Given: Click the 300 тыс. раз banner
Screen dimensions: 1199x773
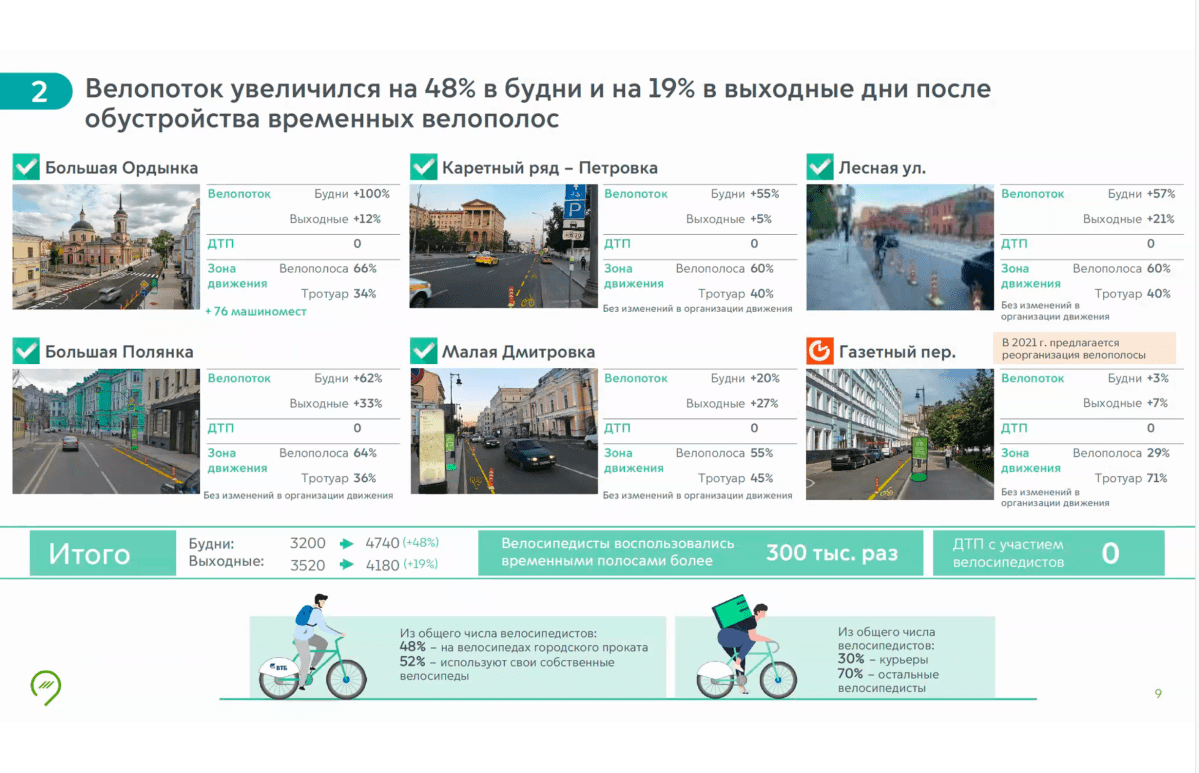Looking at the screenshot, I should (700, 553).
